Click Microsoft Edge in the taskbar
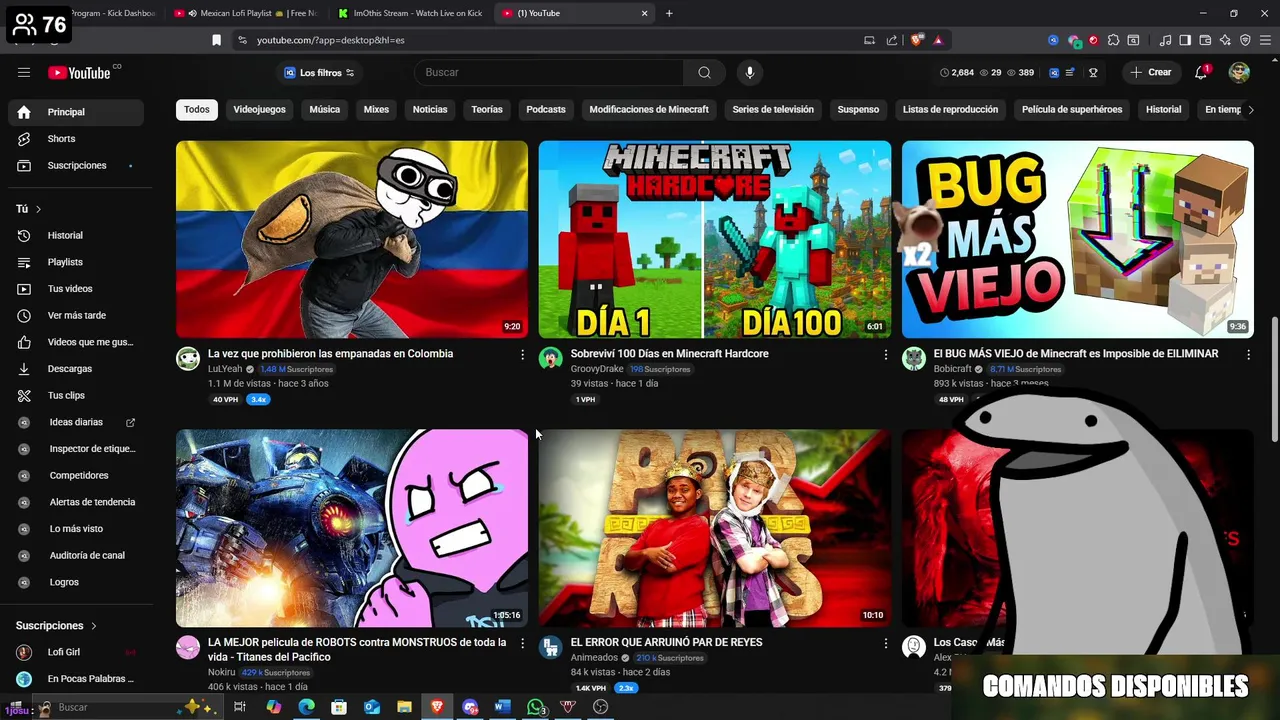Image resolution: width=1280 pixels, height=720 pixels. point(306,707)
